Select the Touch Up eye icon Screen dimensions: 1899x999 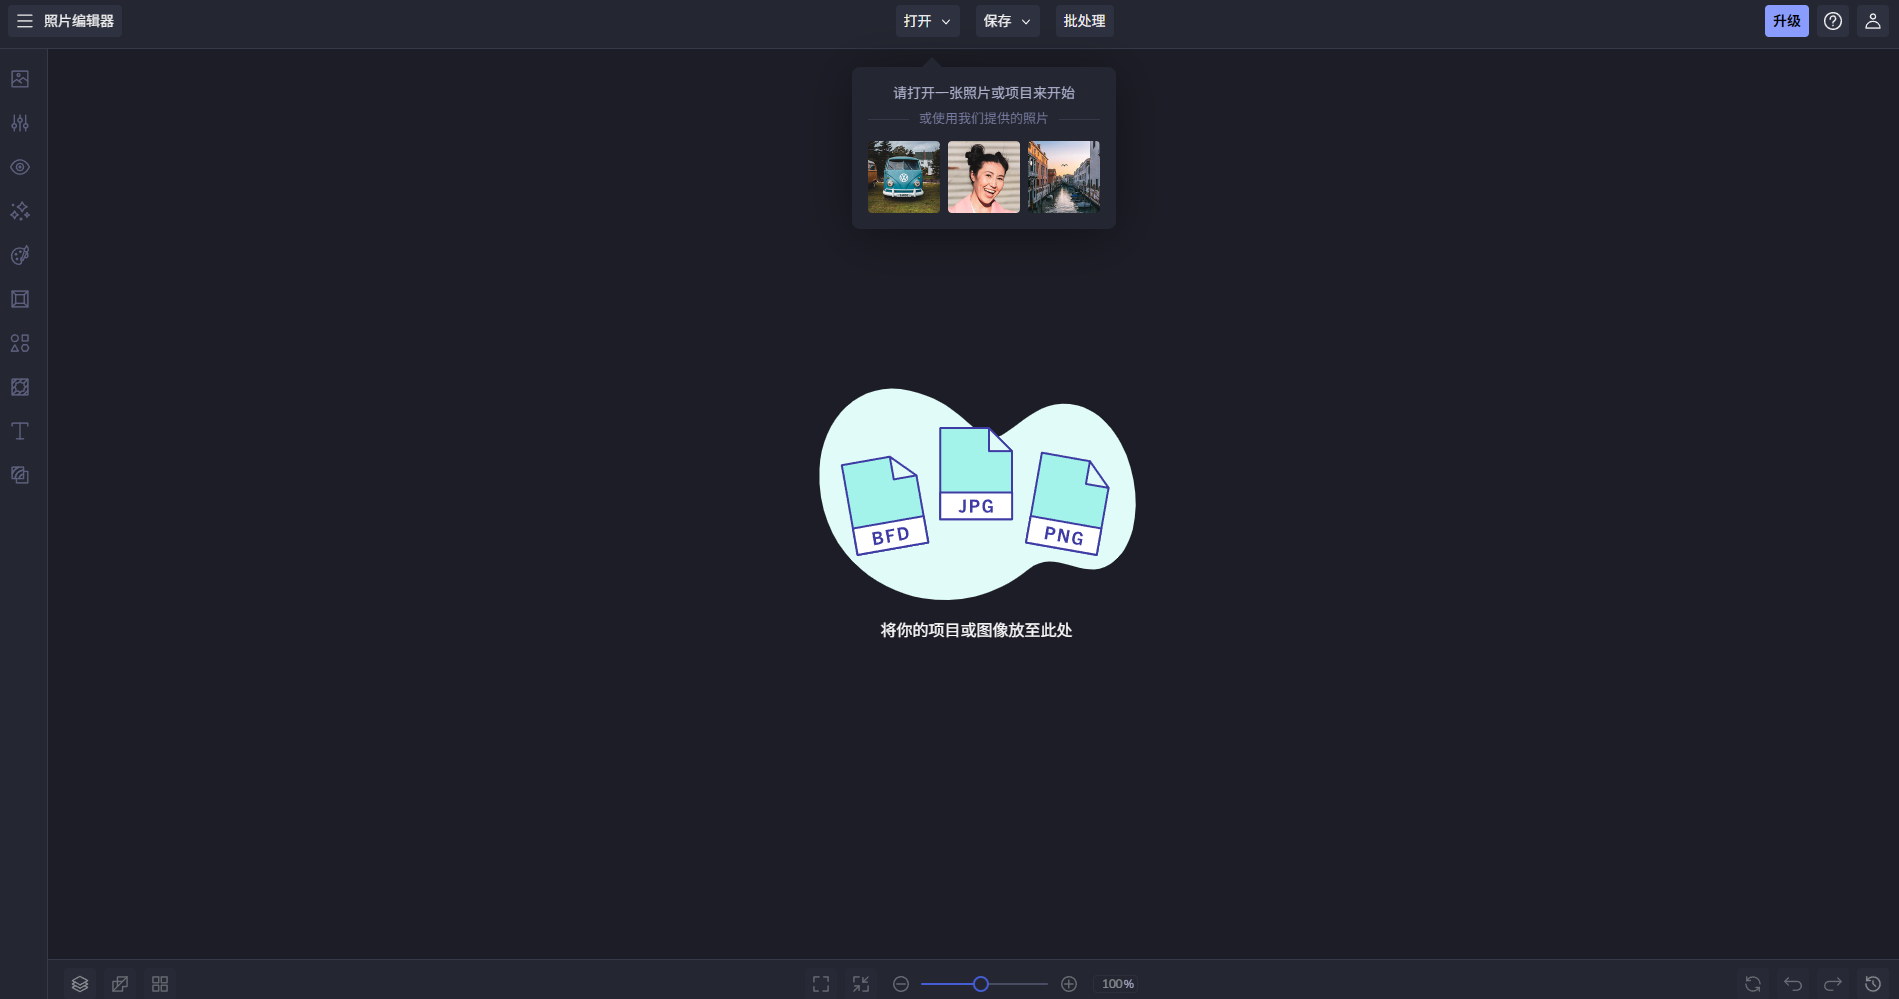[x=19, y=167]
